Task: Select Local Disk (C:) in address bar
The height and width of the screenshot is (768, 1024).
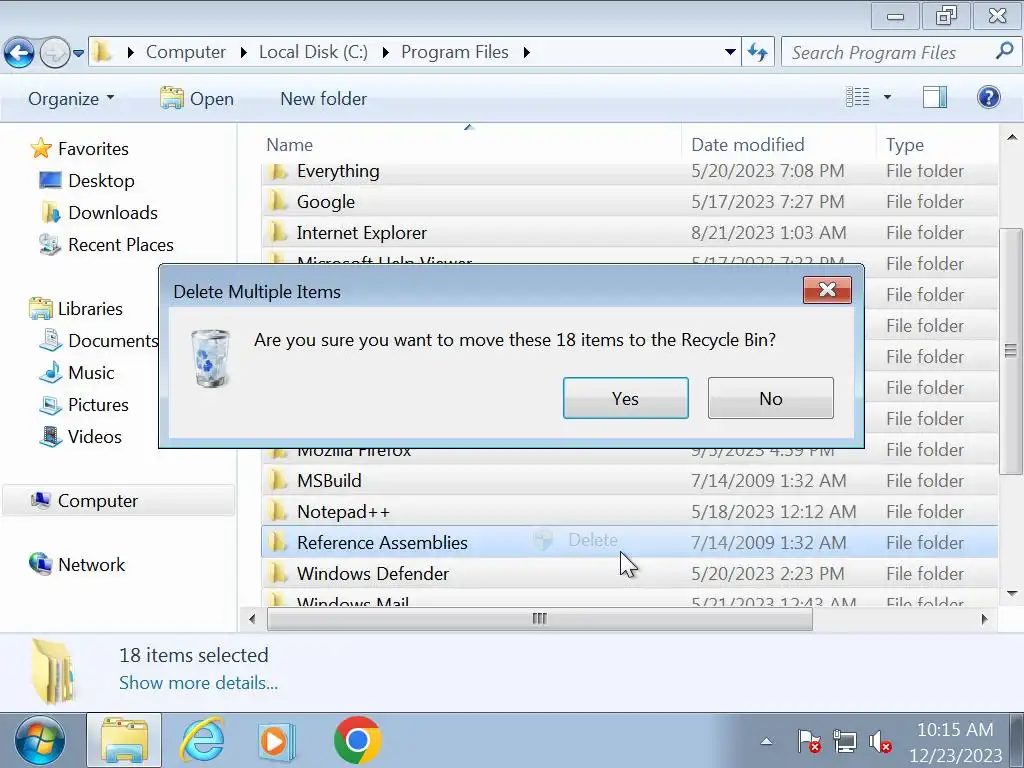Action: 313,52
